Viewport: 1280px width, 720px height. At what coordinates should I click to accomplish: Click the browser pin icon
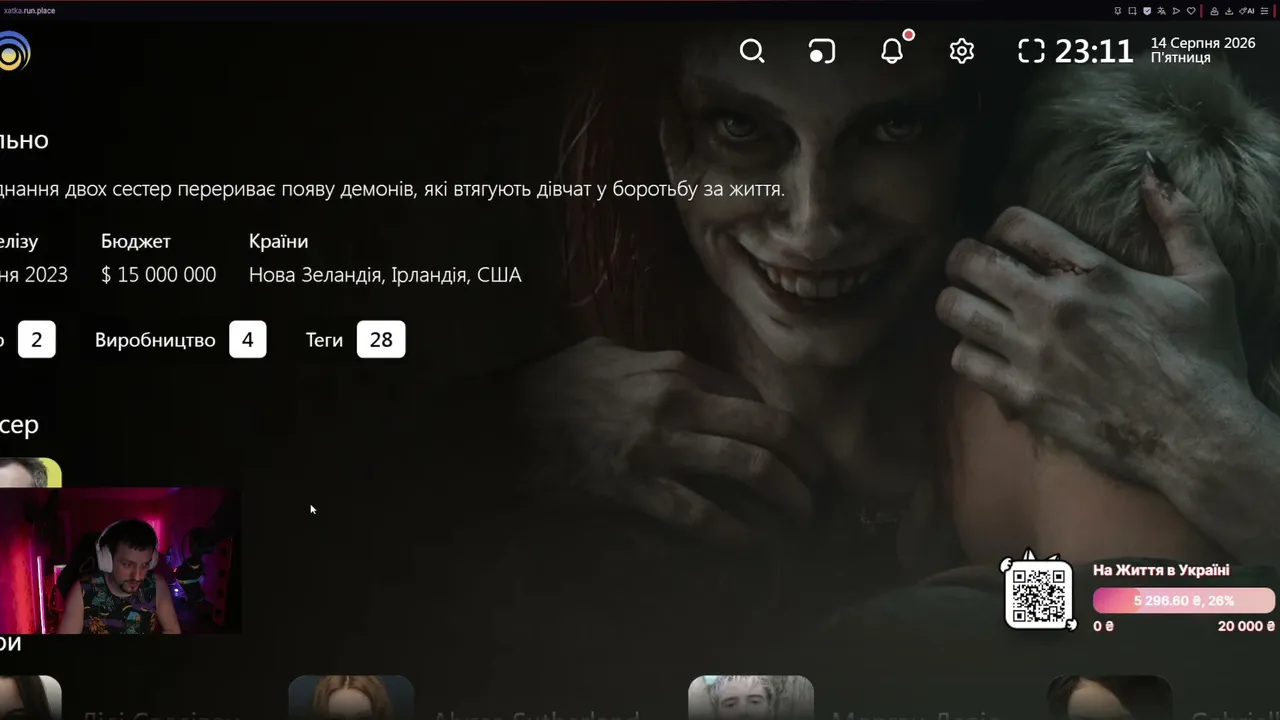(1118, 11)
